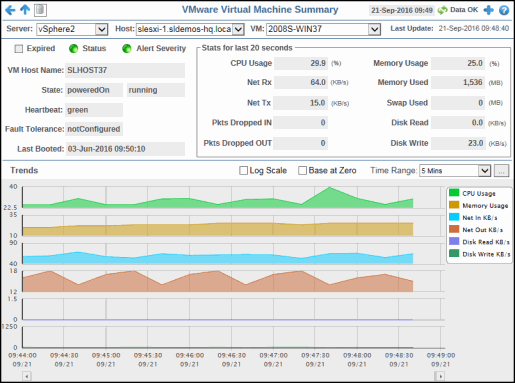
Task: Open the Time Range 5 Mins dropdown
Action: click(484, 171)
